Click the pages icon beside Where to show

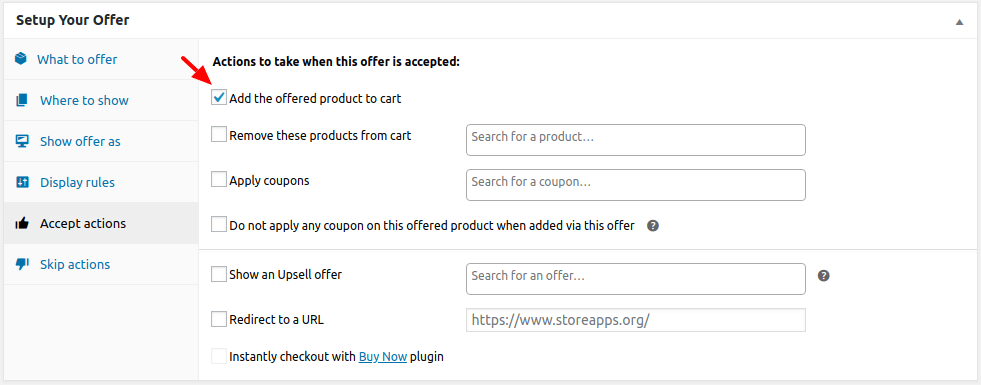point(23,100)
